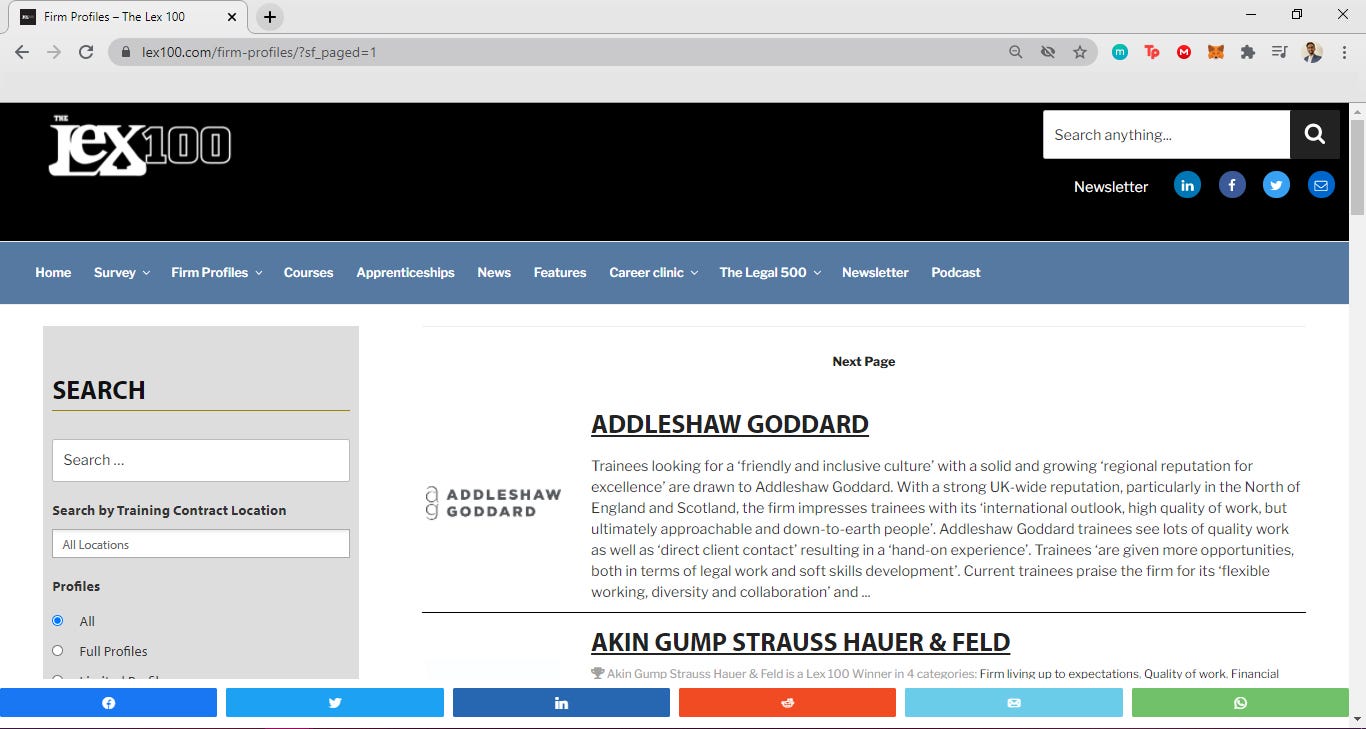The width and height of the screenshot is (1366, 729).
Task: Click Firm living up to expectations link
Action: coord(1059,673)
